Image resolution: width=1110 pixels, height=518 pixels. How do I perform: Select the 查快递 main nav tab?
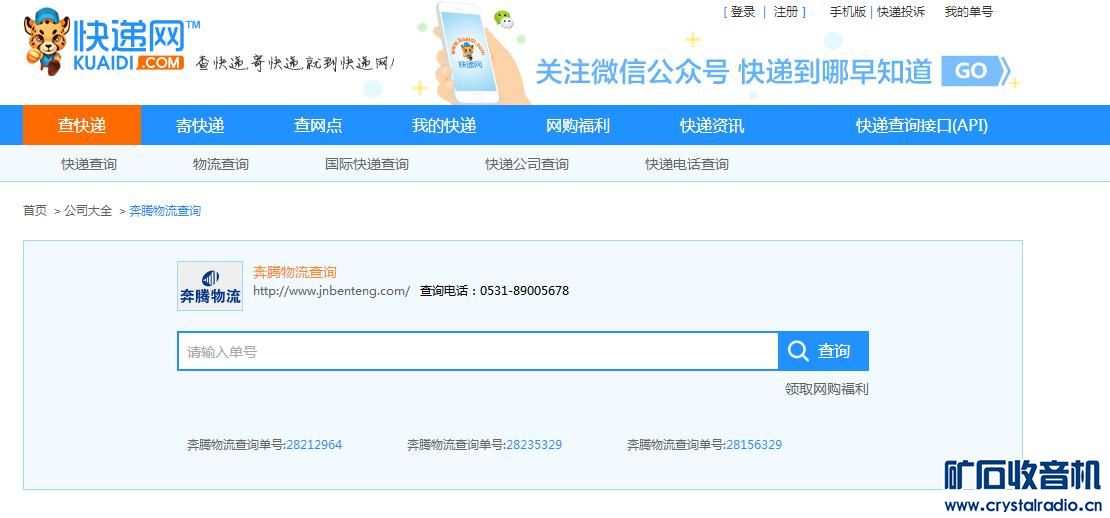(82, 125)
